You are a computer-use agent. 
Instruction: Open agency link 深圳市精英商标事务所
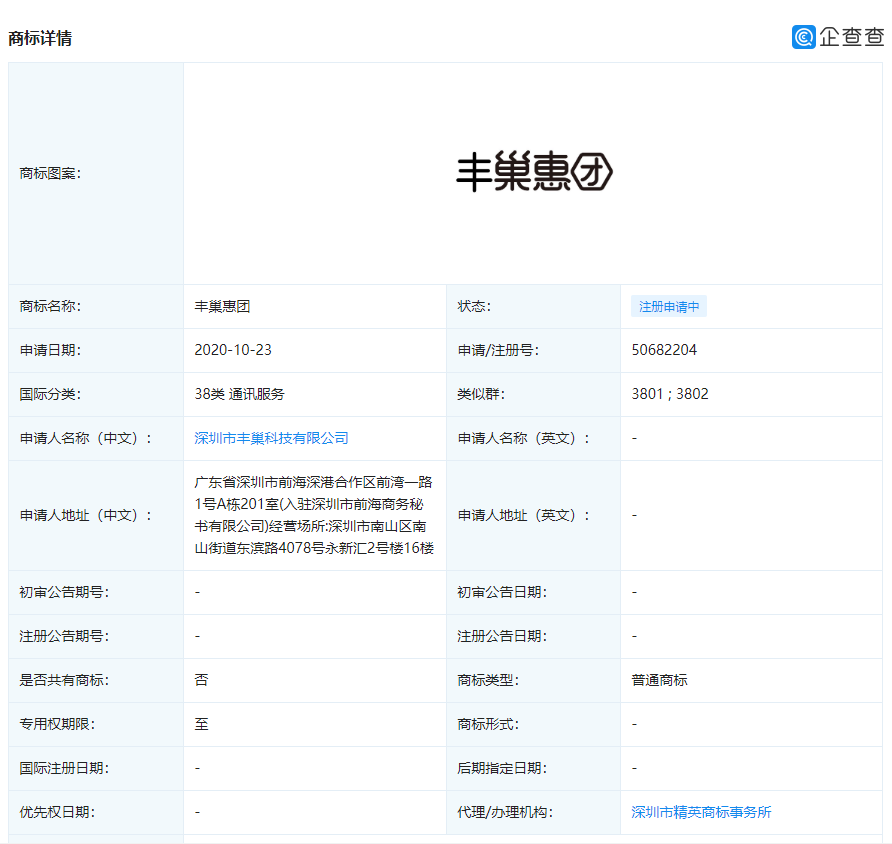pos(701,812)
